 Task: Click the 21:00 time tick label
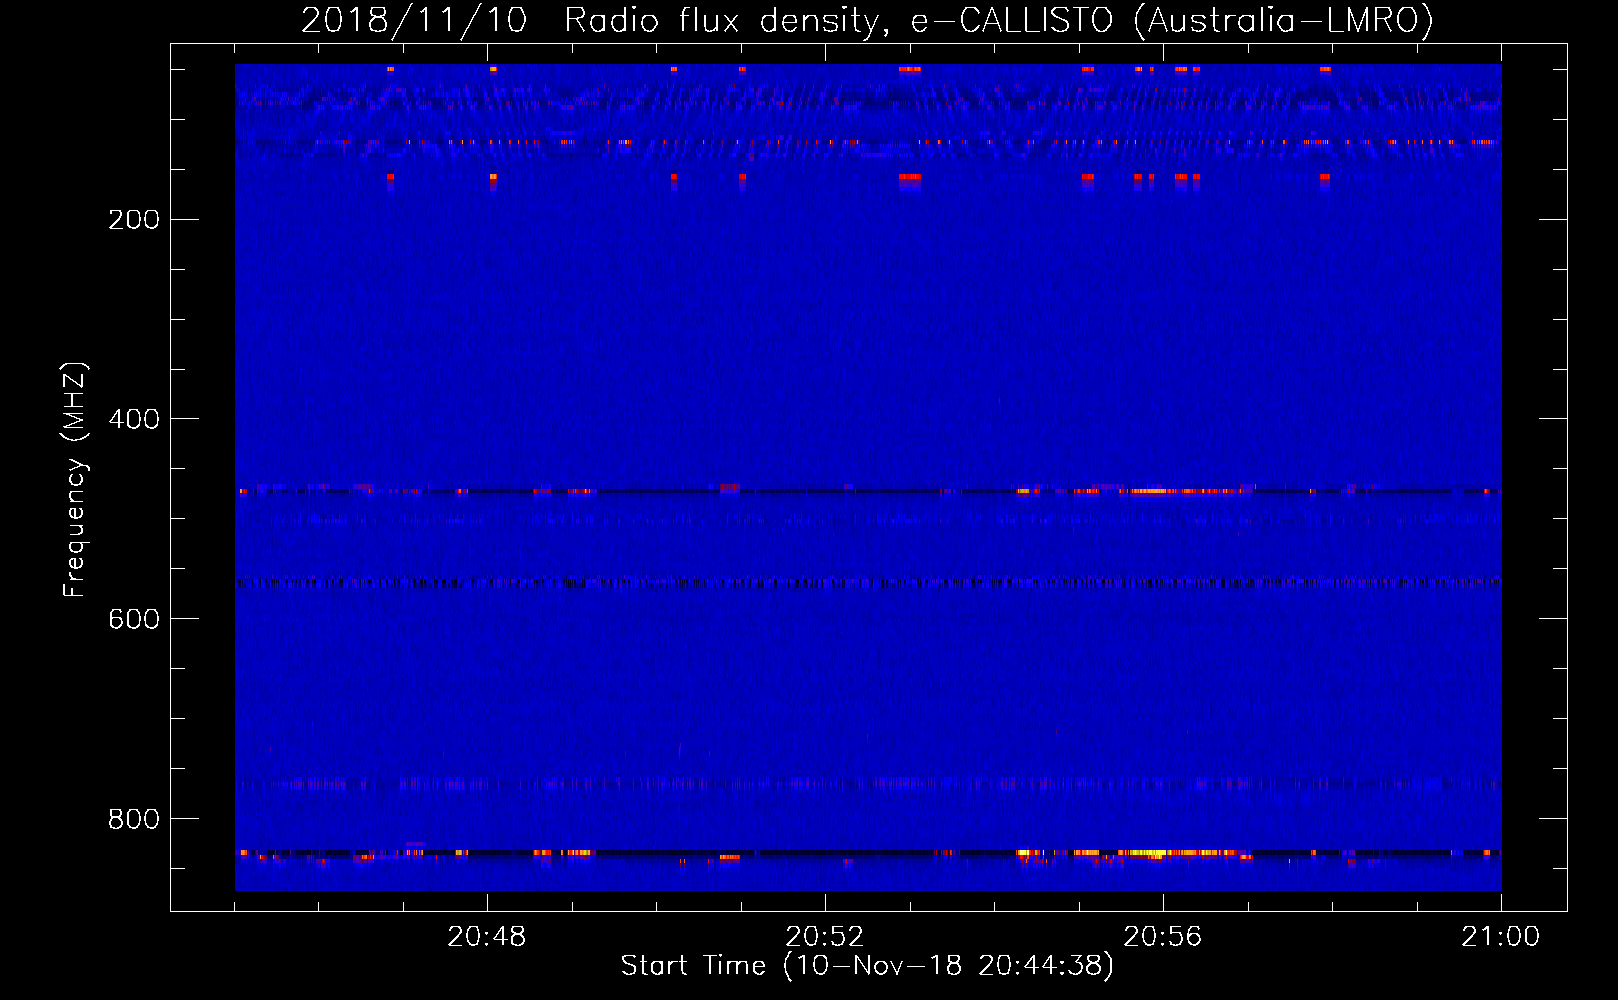point(1501,937)
